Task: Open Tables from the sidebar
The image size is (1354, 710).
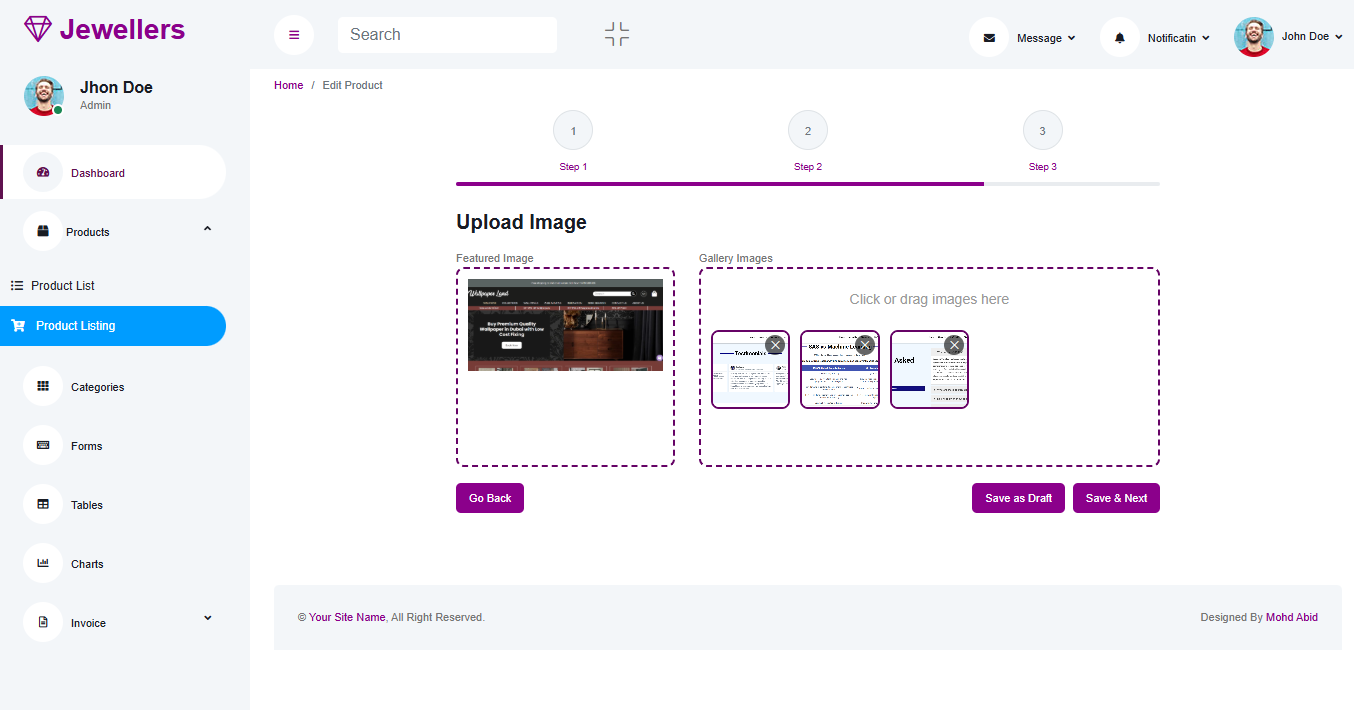Action: [x=86, y=505]
